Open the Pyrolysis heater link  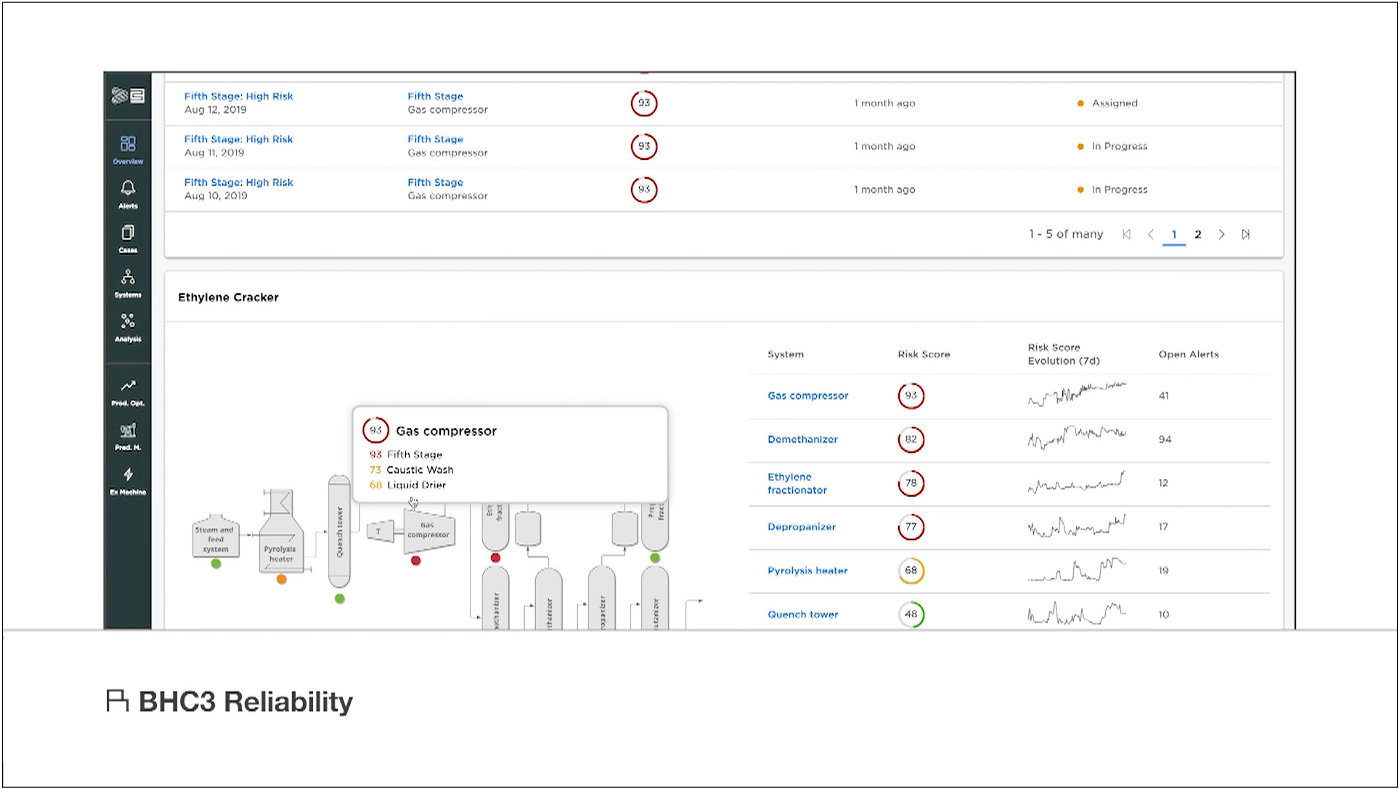coord(807,571)
